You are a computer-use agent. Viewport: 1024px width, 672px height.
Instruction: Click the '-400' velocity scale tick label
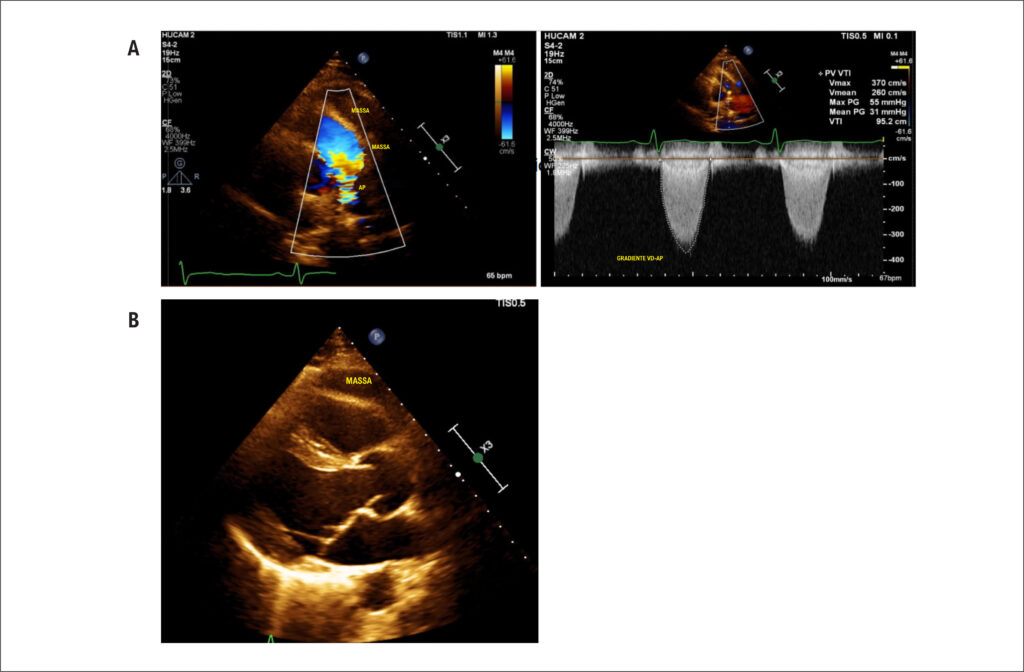click(x=896, y=260)
